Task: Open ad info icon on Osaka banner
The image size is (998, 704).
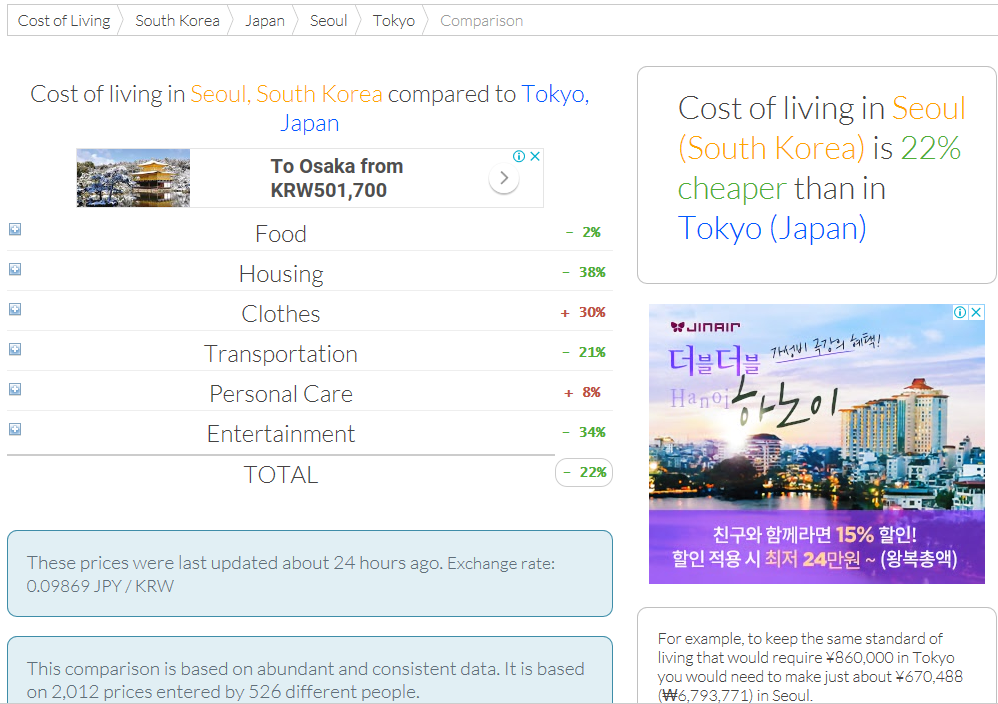Action: pos(519,157)
